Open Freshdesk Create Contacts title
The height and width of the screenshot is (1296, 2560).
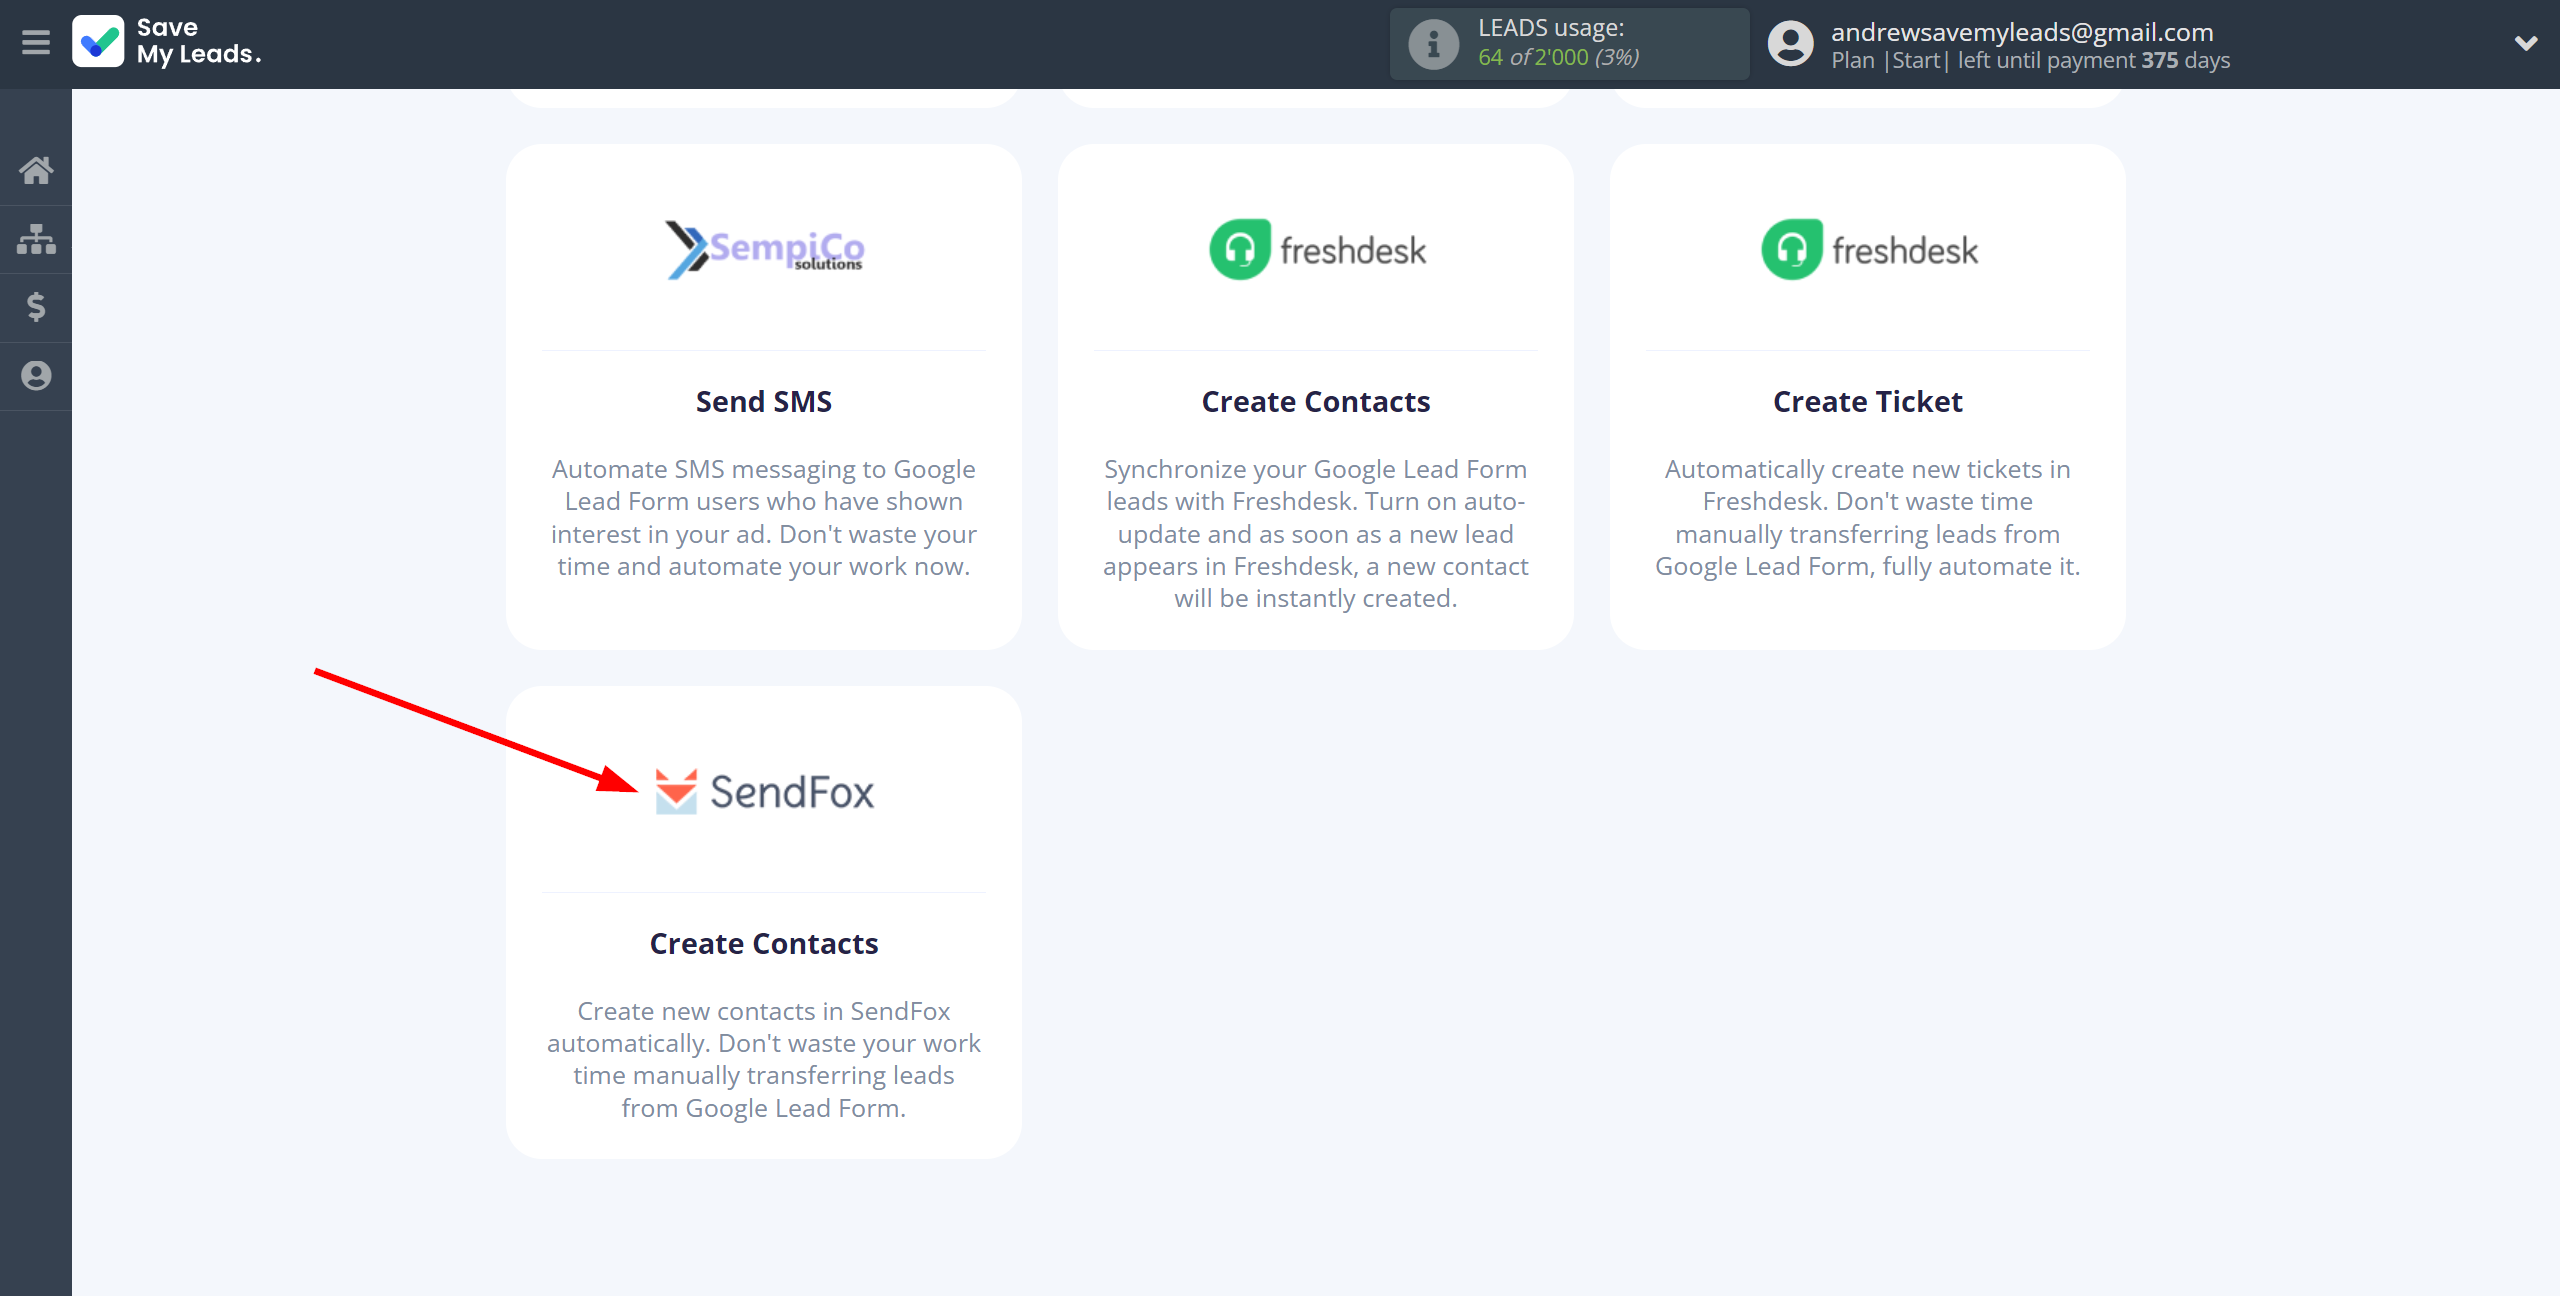tap(1316, 402)
